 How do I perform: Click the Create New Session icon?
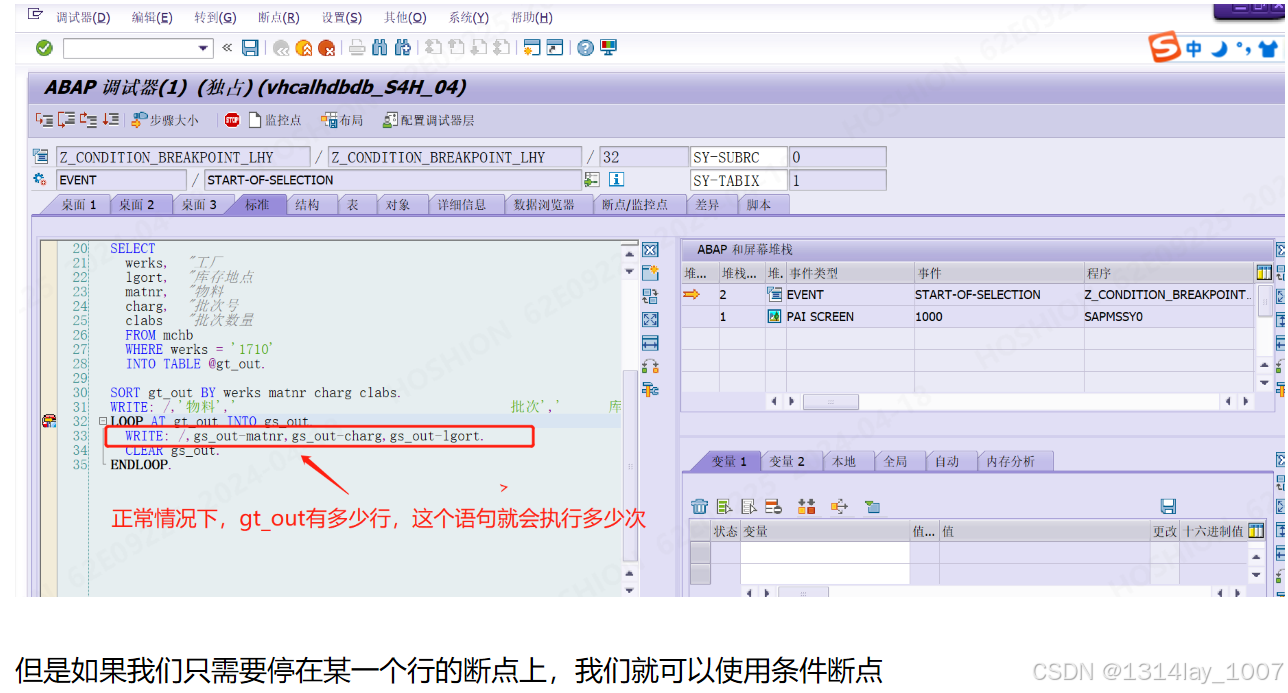(x=532, y=48)
